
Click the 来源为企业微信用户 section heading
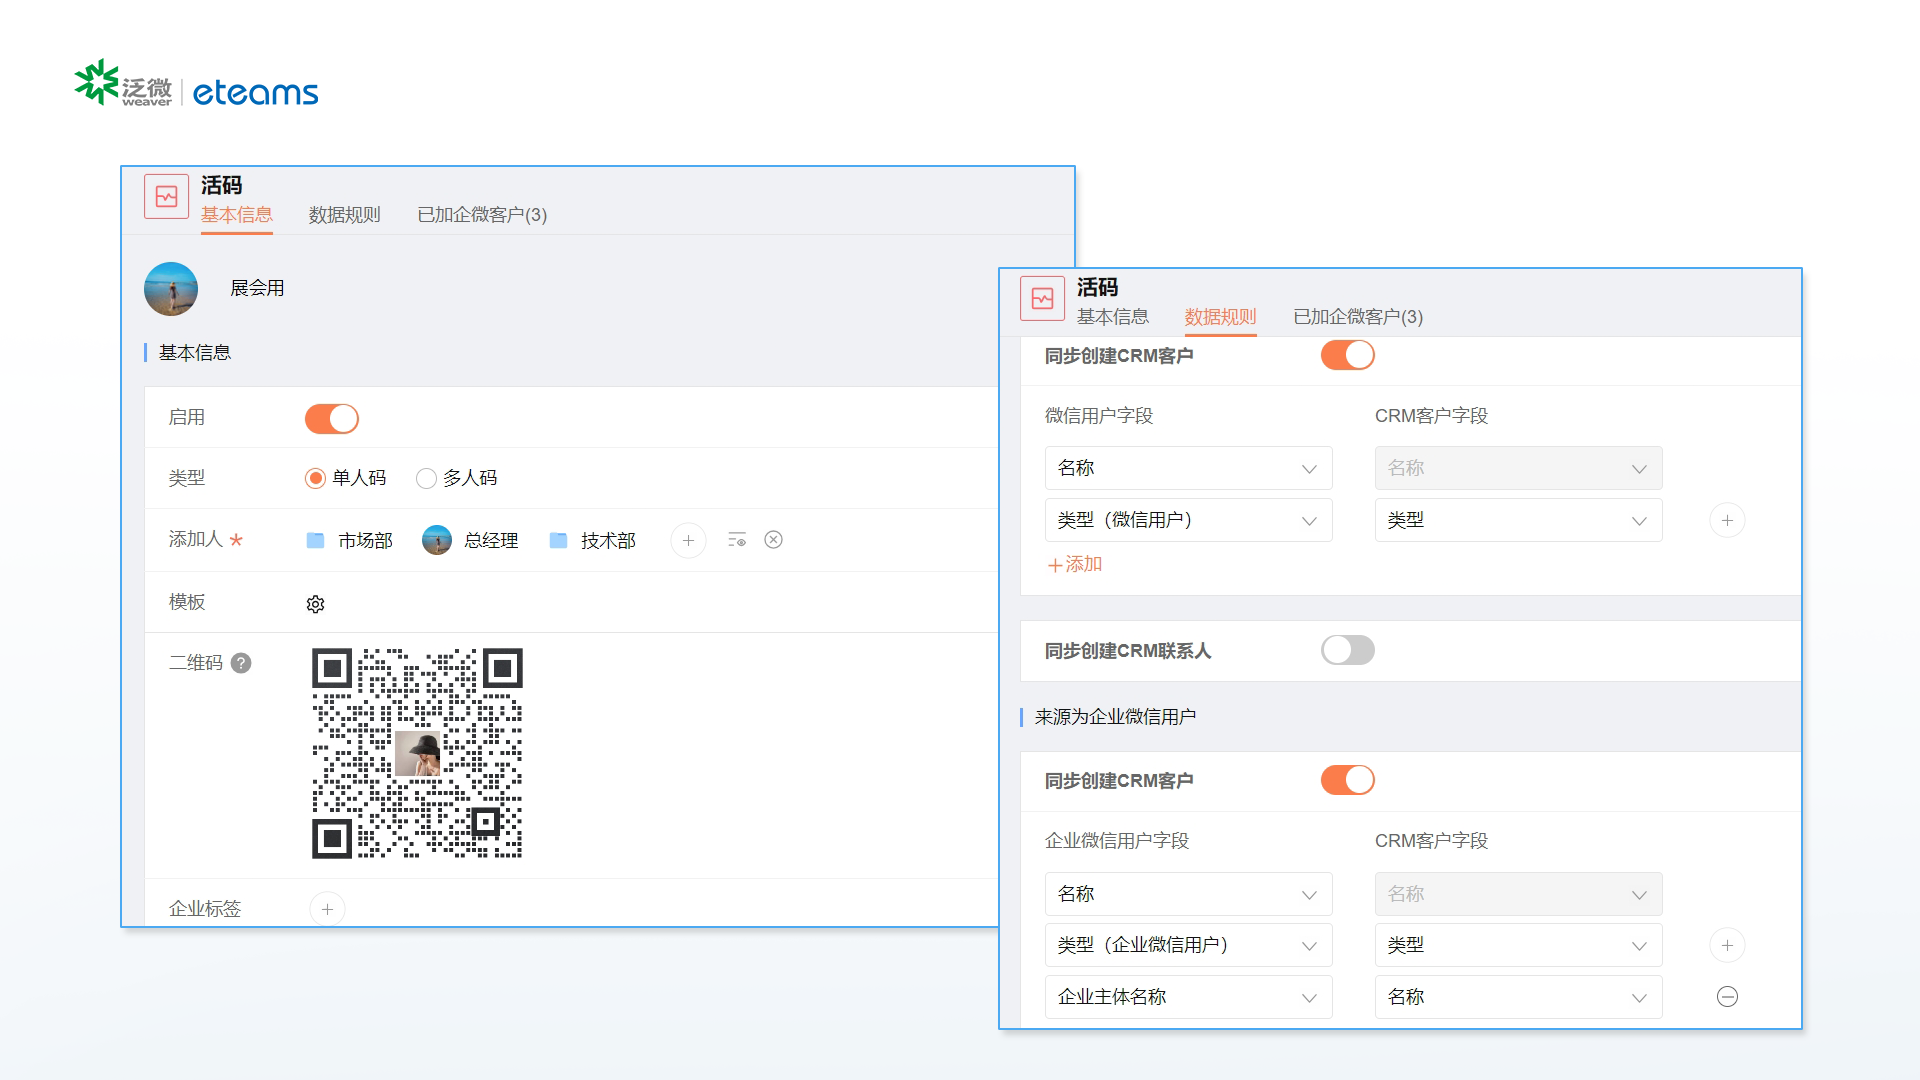(x=1115, y=717)
